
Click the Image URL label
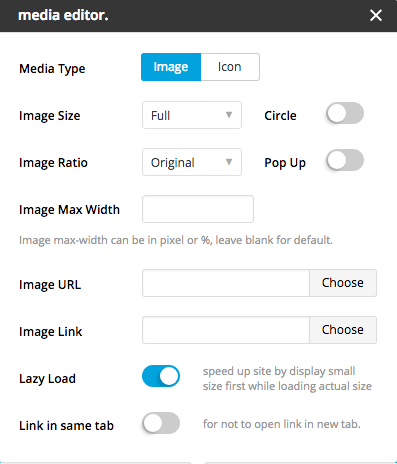pyautogui.click(x=50, y=285)
